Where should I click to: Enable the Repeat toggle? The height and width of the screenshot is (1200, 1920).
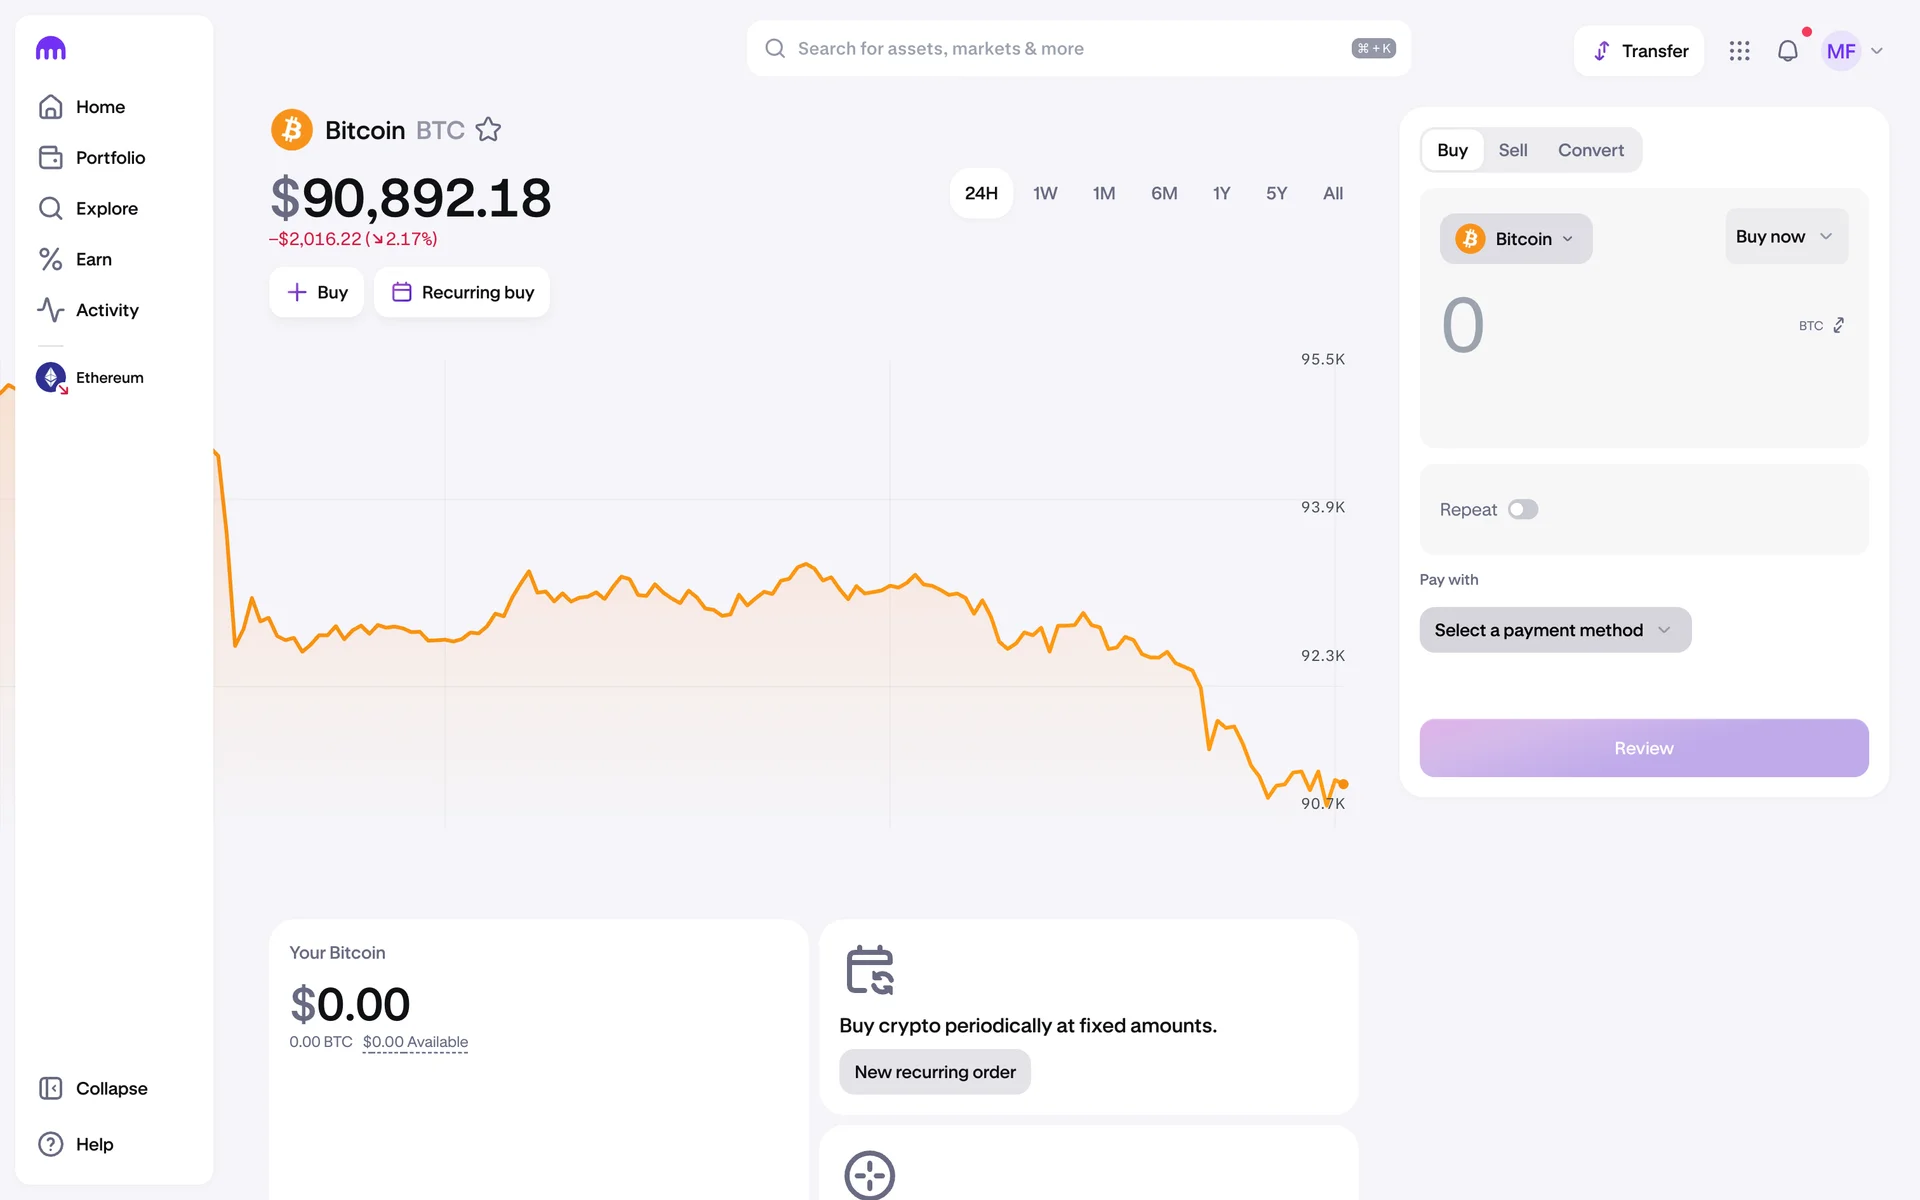click(x=1522, y=510)
